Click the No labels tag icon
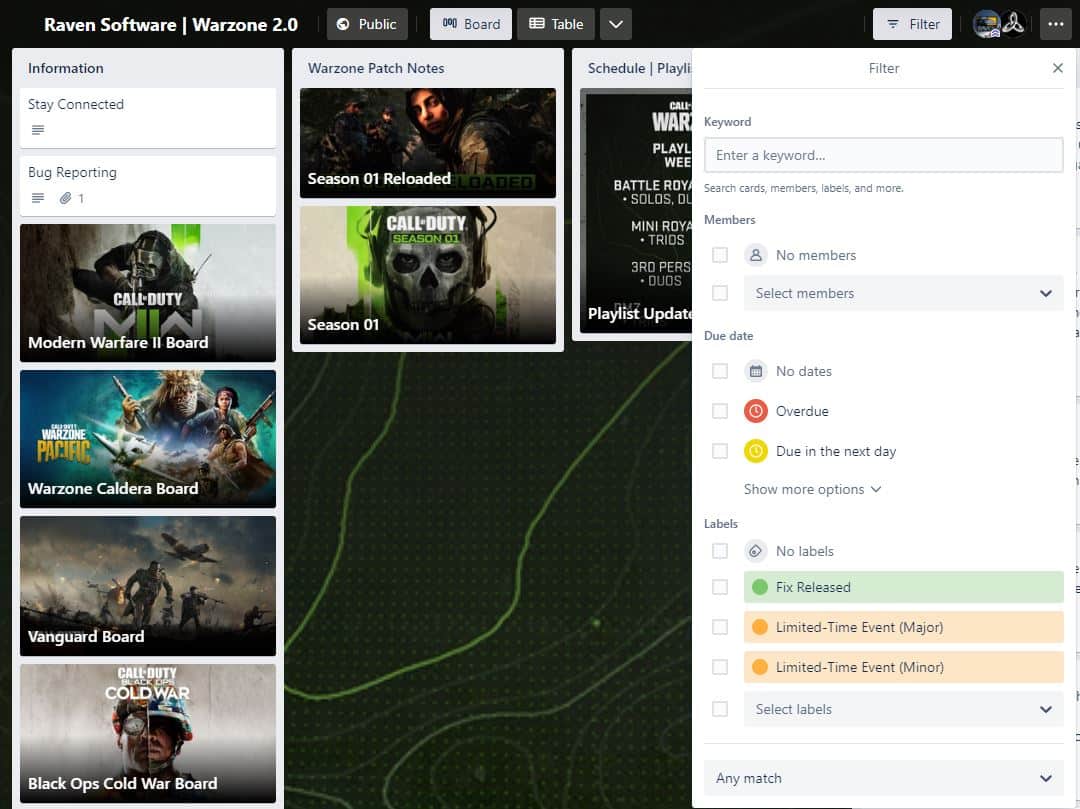Image resolution: width=1080 pixels, height=809 pixels. [x=756, y=551]
